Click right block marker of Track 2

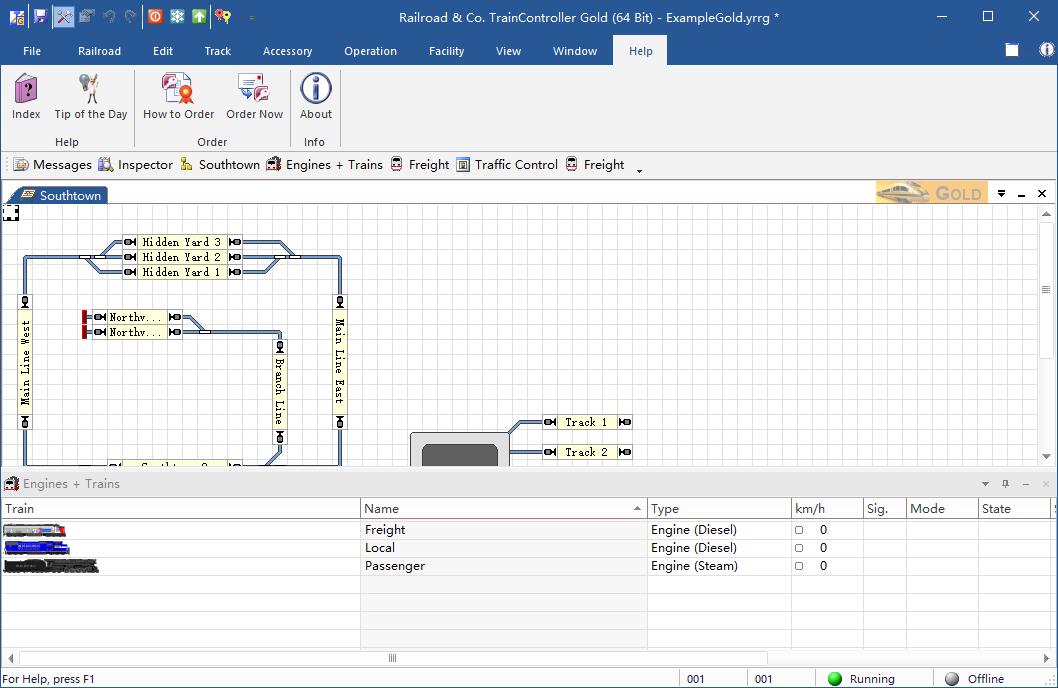click(x=625, y=452)
